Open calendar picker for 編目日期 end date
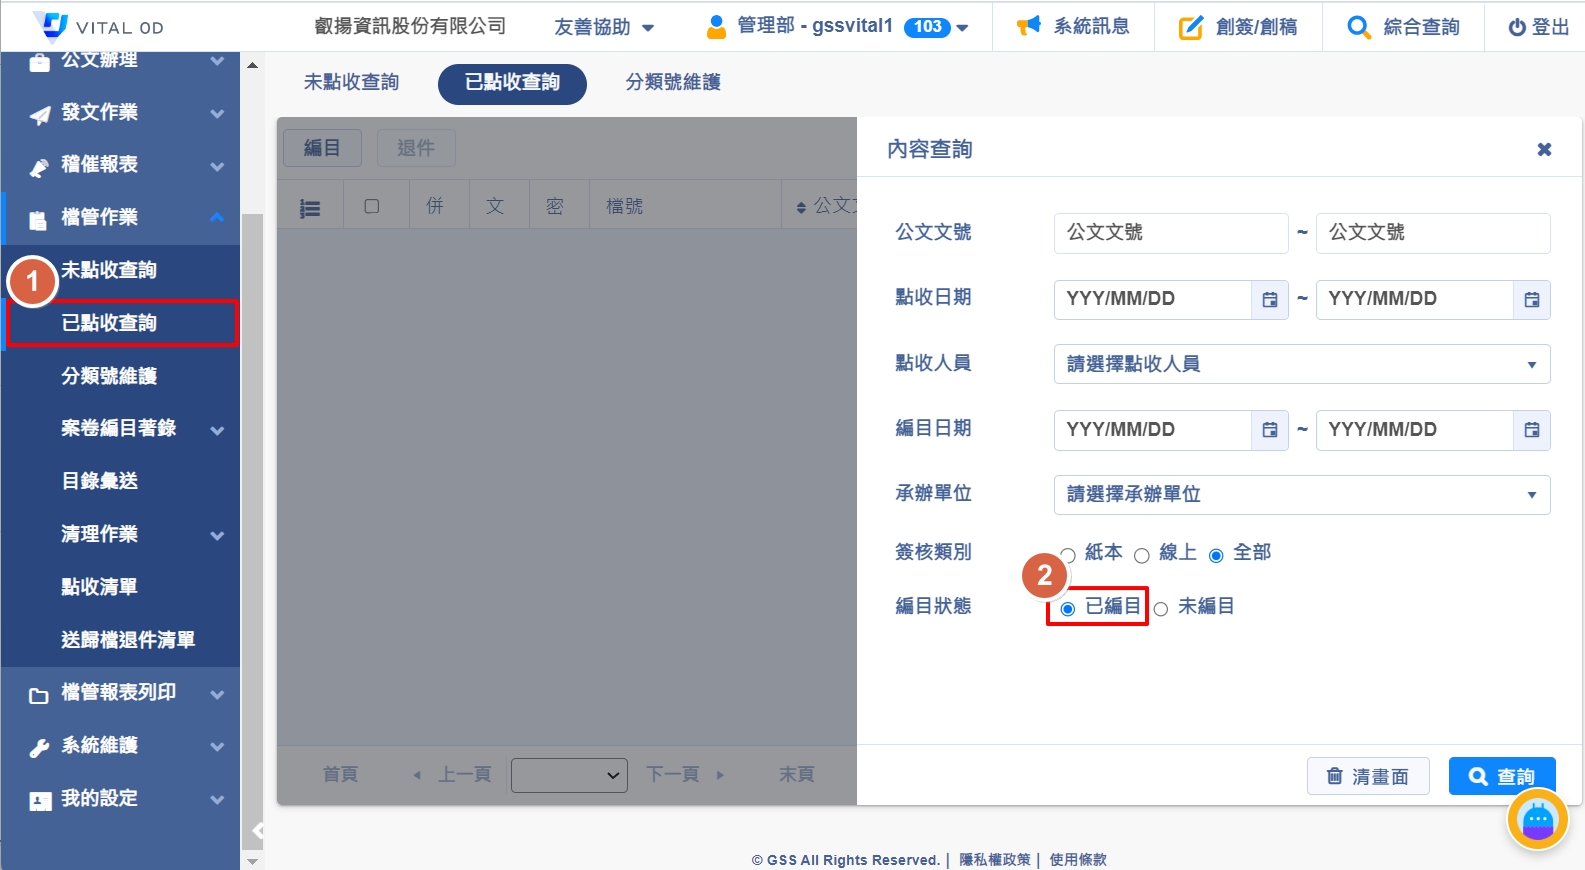This screenshot has height=870, width=1585. pos(1531,430)
